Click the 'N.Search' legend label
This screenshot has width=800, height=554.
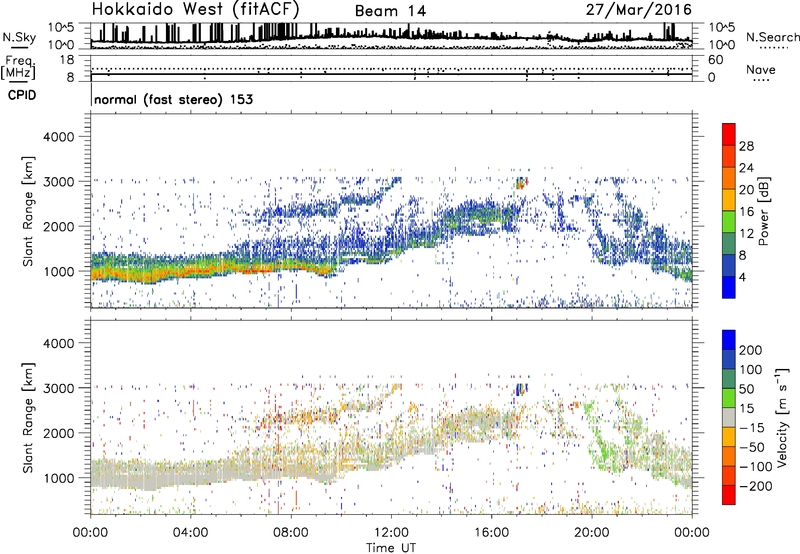[772, 37]
